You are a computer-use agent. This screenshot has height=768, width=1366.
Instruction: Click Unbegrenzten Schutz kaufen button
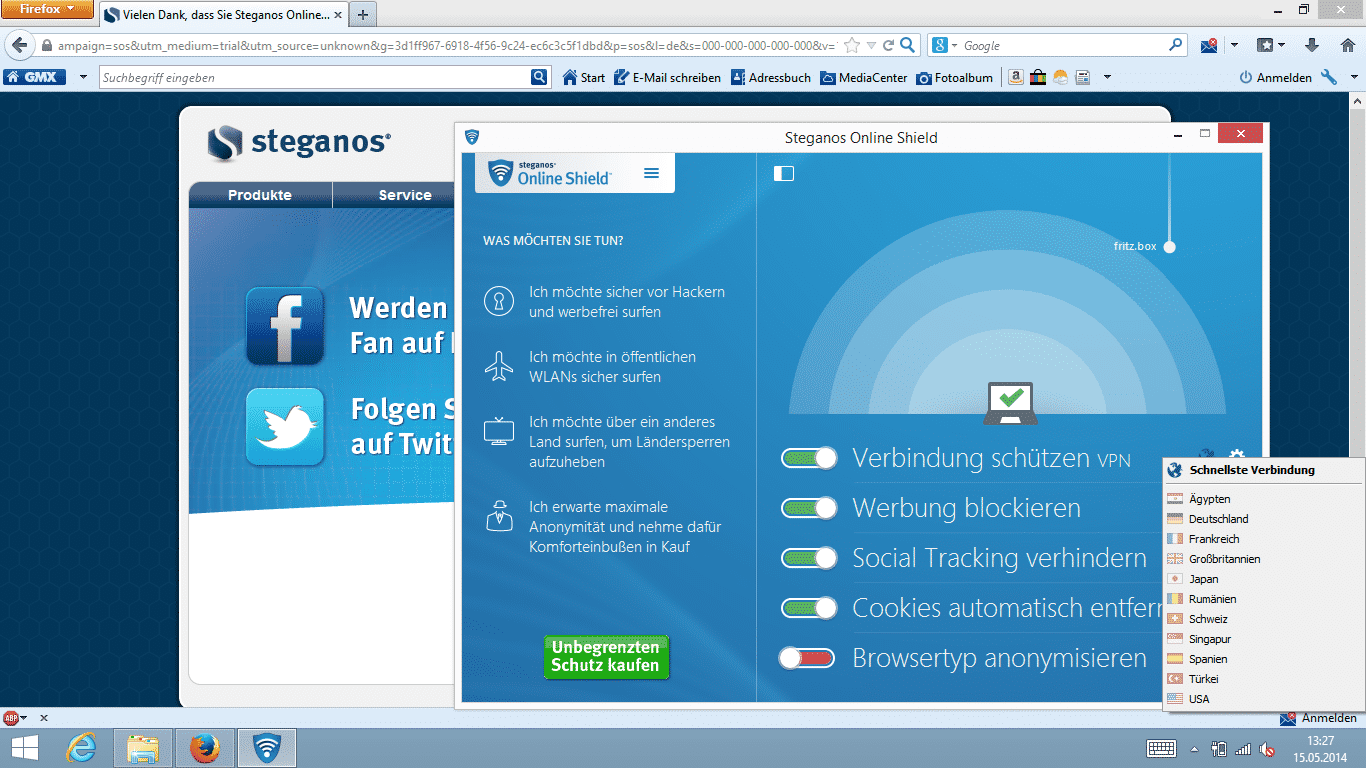[x=606, y=657]
